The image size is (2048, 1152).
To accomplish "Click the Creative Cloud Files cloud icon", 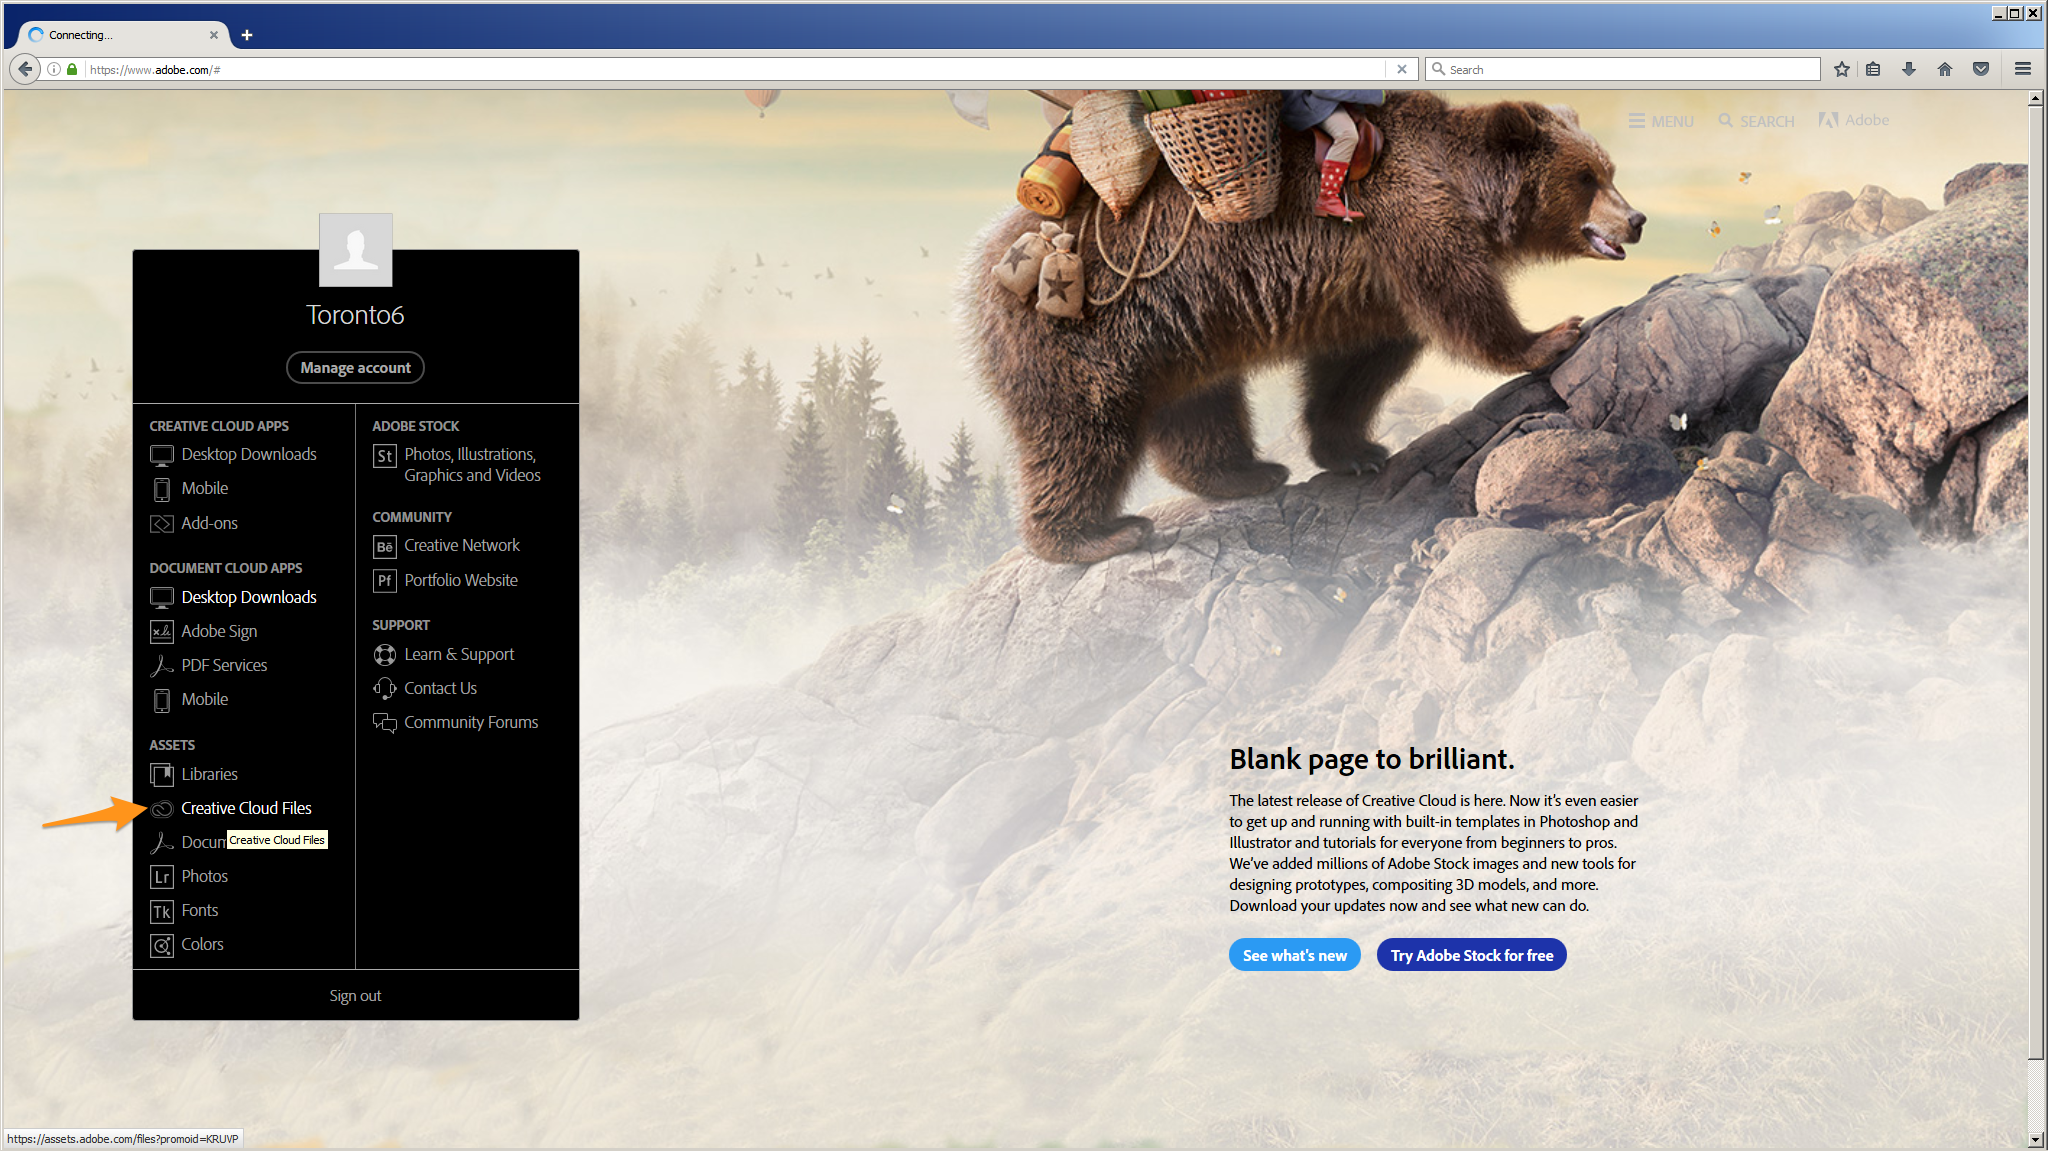I will pos(161,809).
